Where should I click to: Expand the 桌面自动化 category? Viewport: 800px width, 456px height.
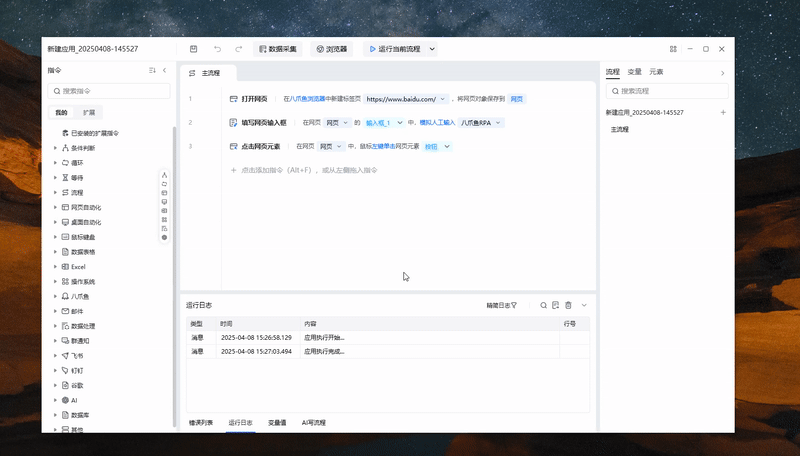(55, 222)
